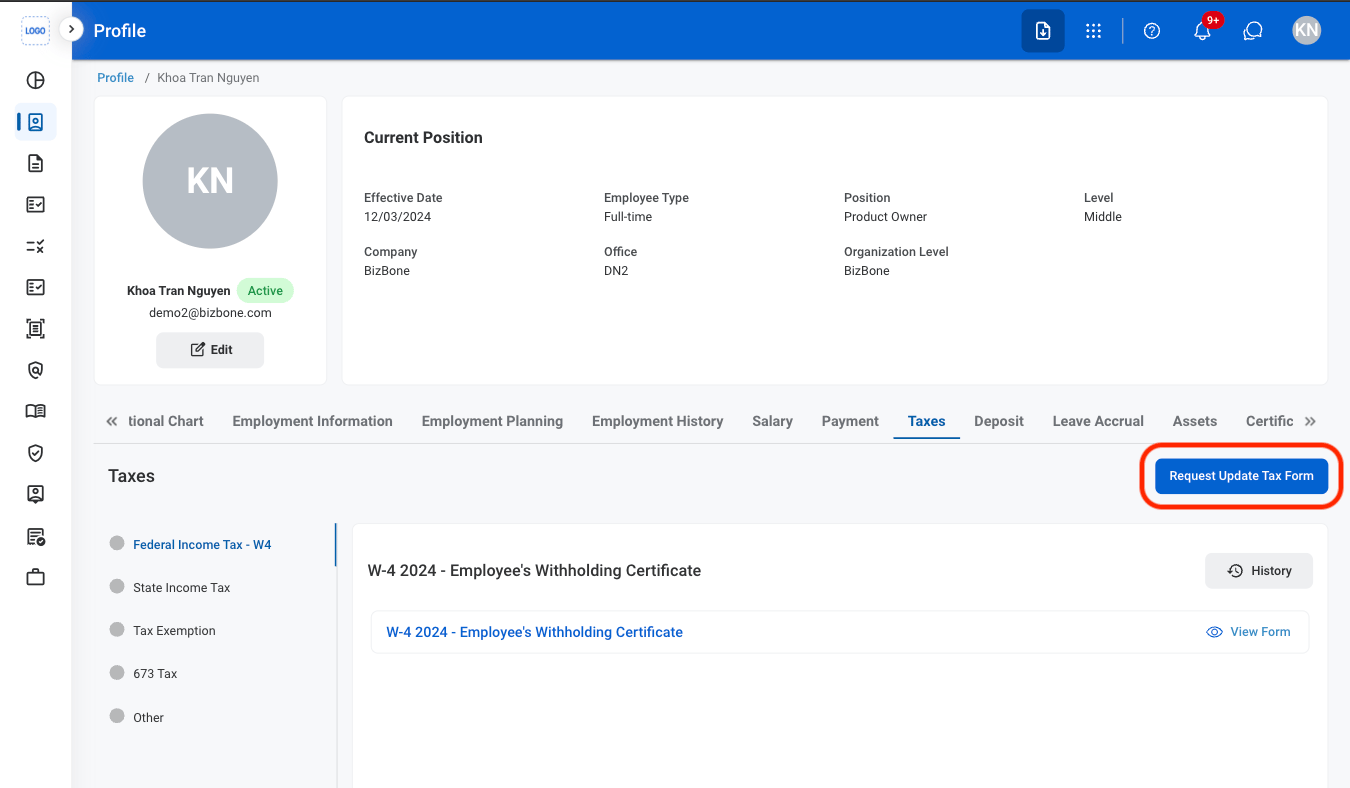Switch to the Salary tab
This screenshot has height=788, width=1350.
[772, 421]
